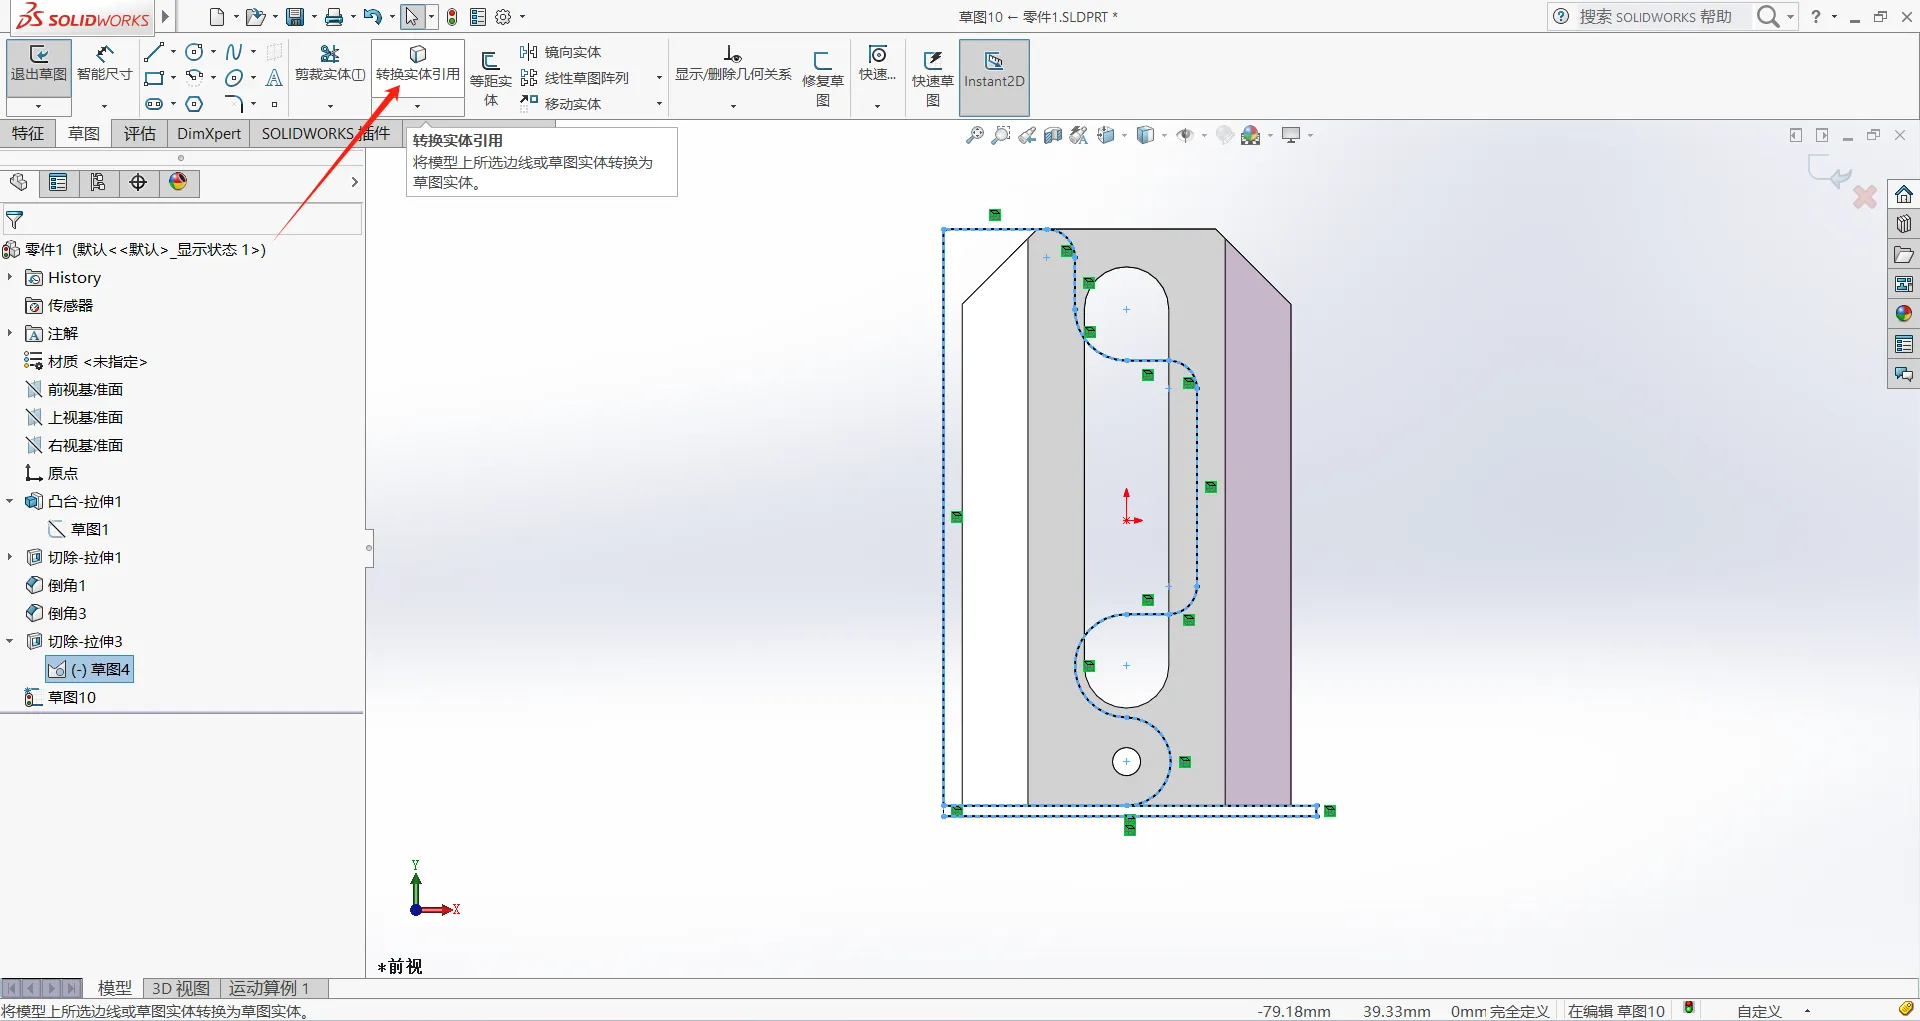Select the Circle sketch tool
Image resolution: width=1920 pixels, height=1021 pixels.
tap(195, 52)
